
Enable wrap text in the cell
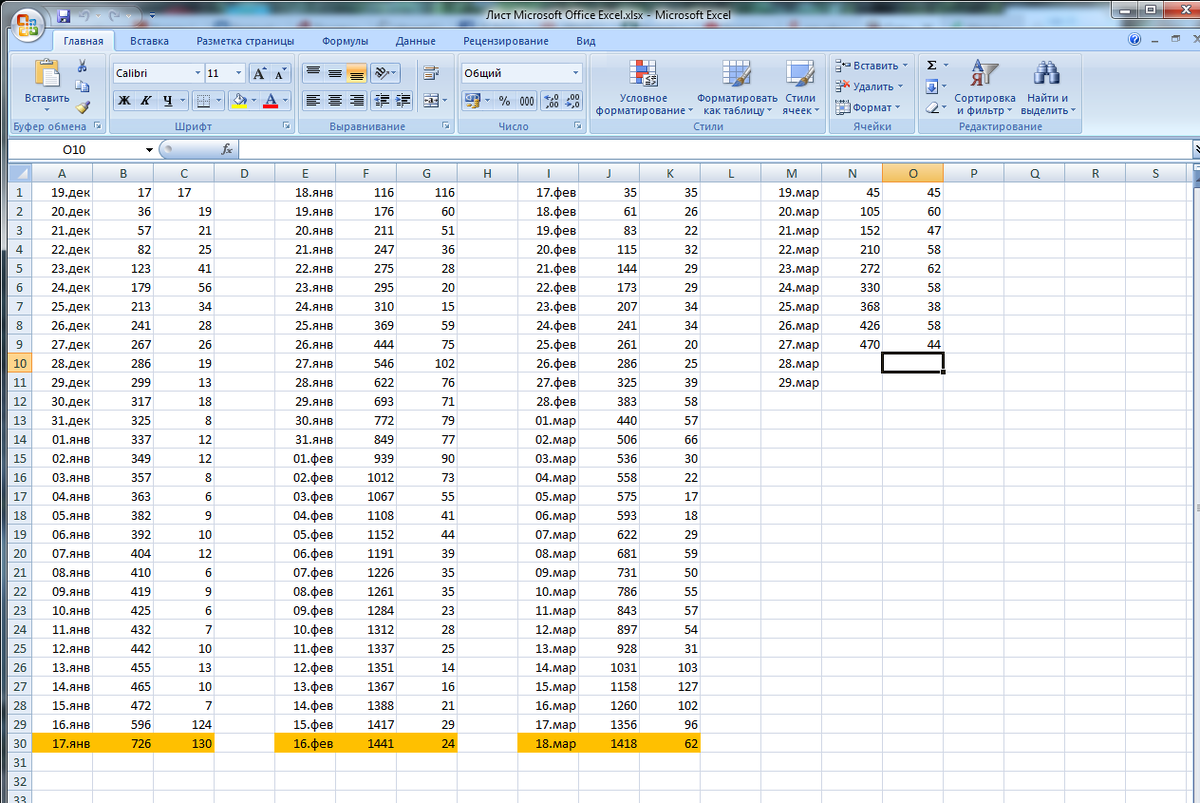tap(432, 73)
